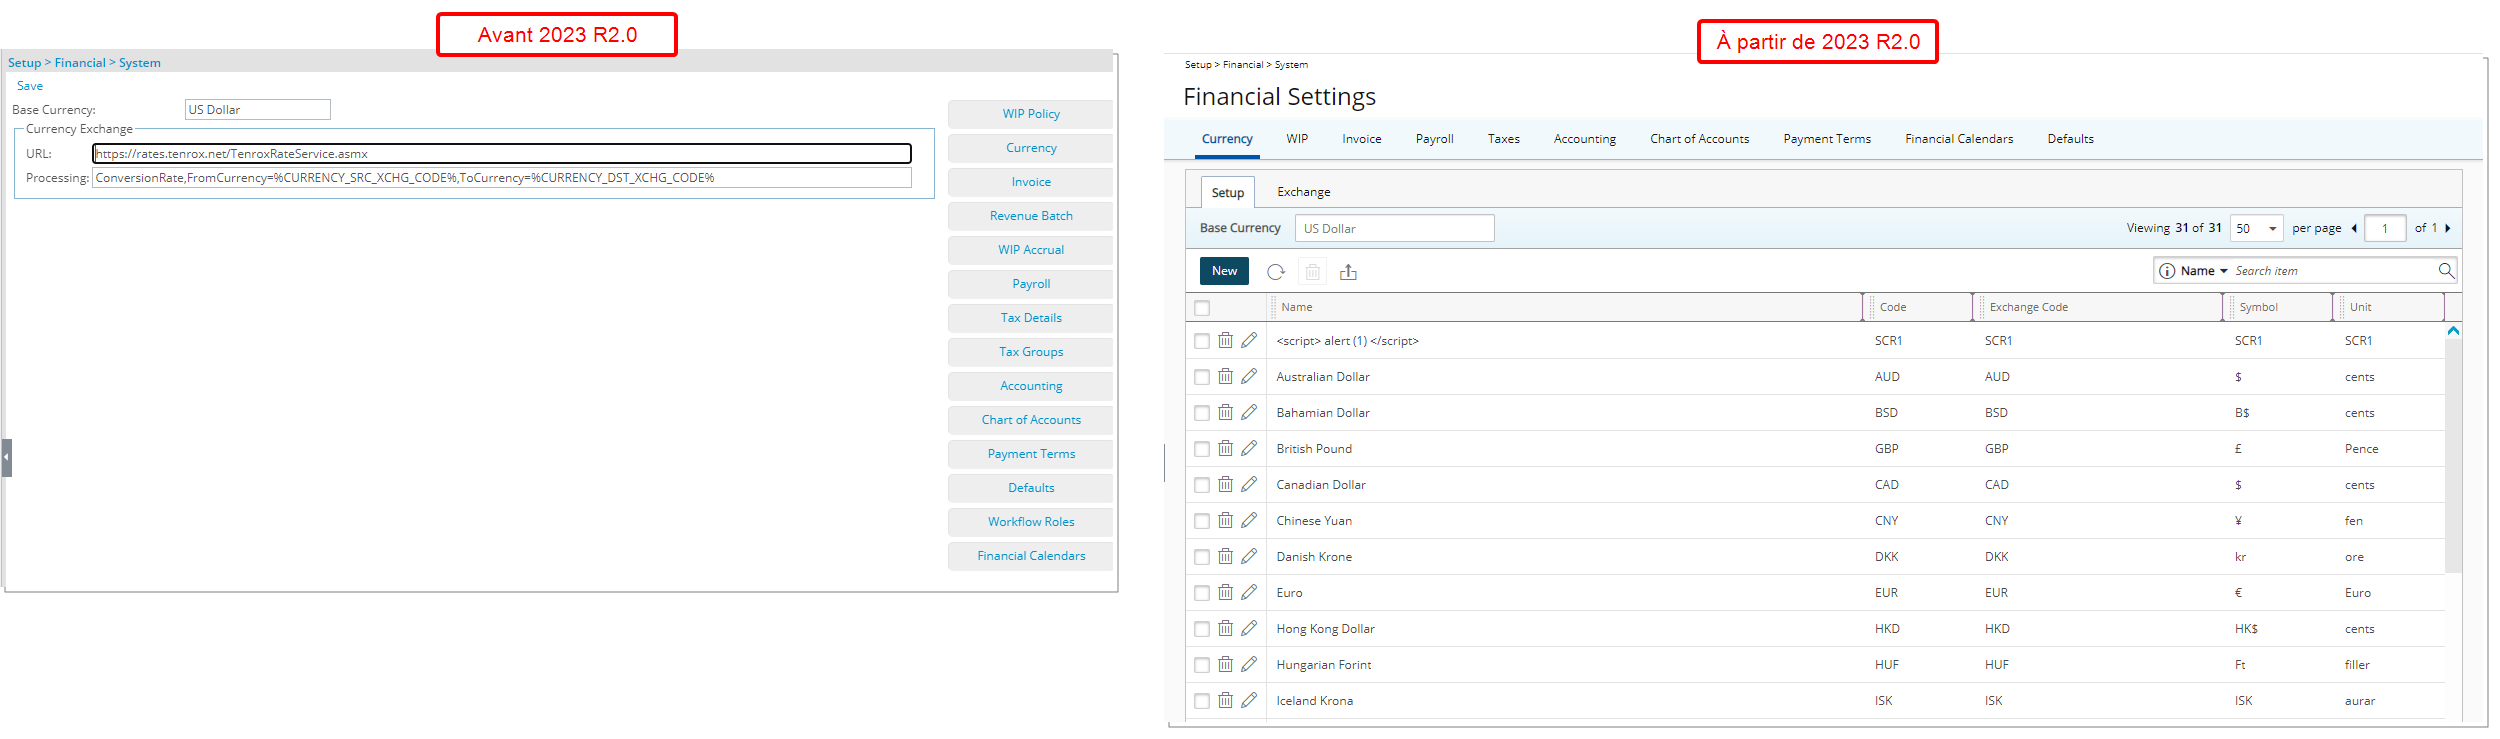Screen dimensions: 2500x739
Task: Click the export icon in the currency toolbar
Action: point(1348,272)
